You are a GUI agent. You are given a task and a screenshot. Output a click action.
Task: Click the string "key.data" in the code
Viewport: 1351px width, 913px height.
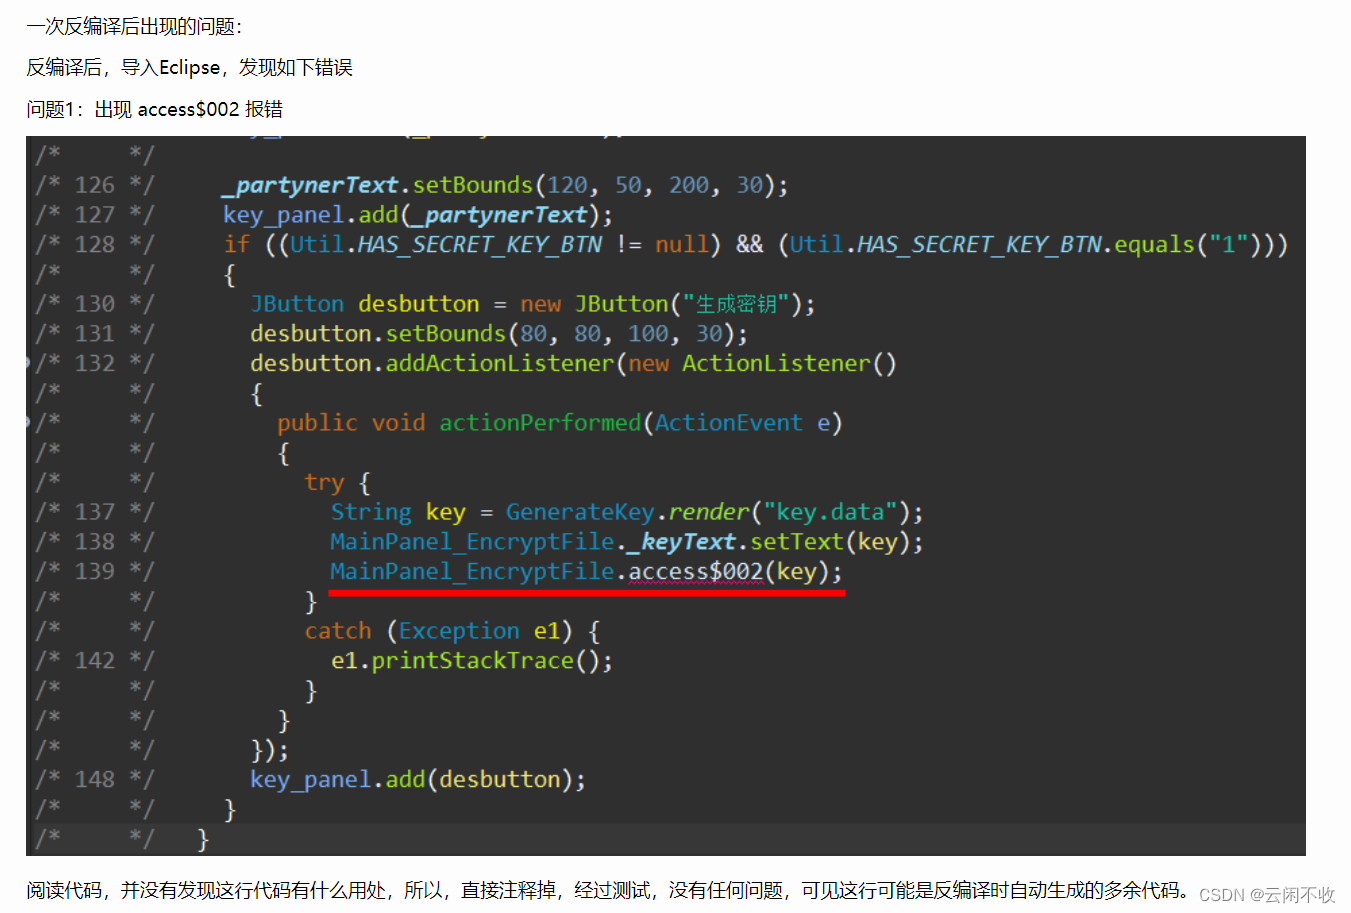(830, 512)
